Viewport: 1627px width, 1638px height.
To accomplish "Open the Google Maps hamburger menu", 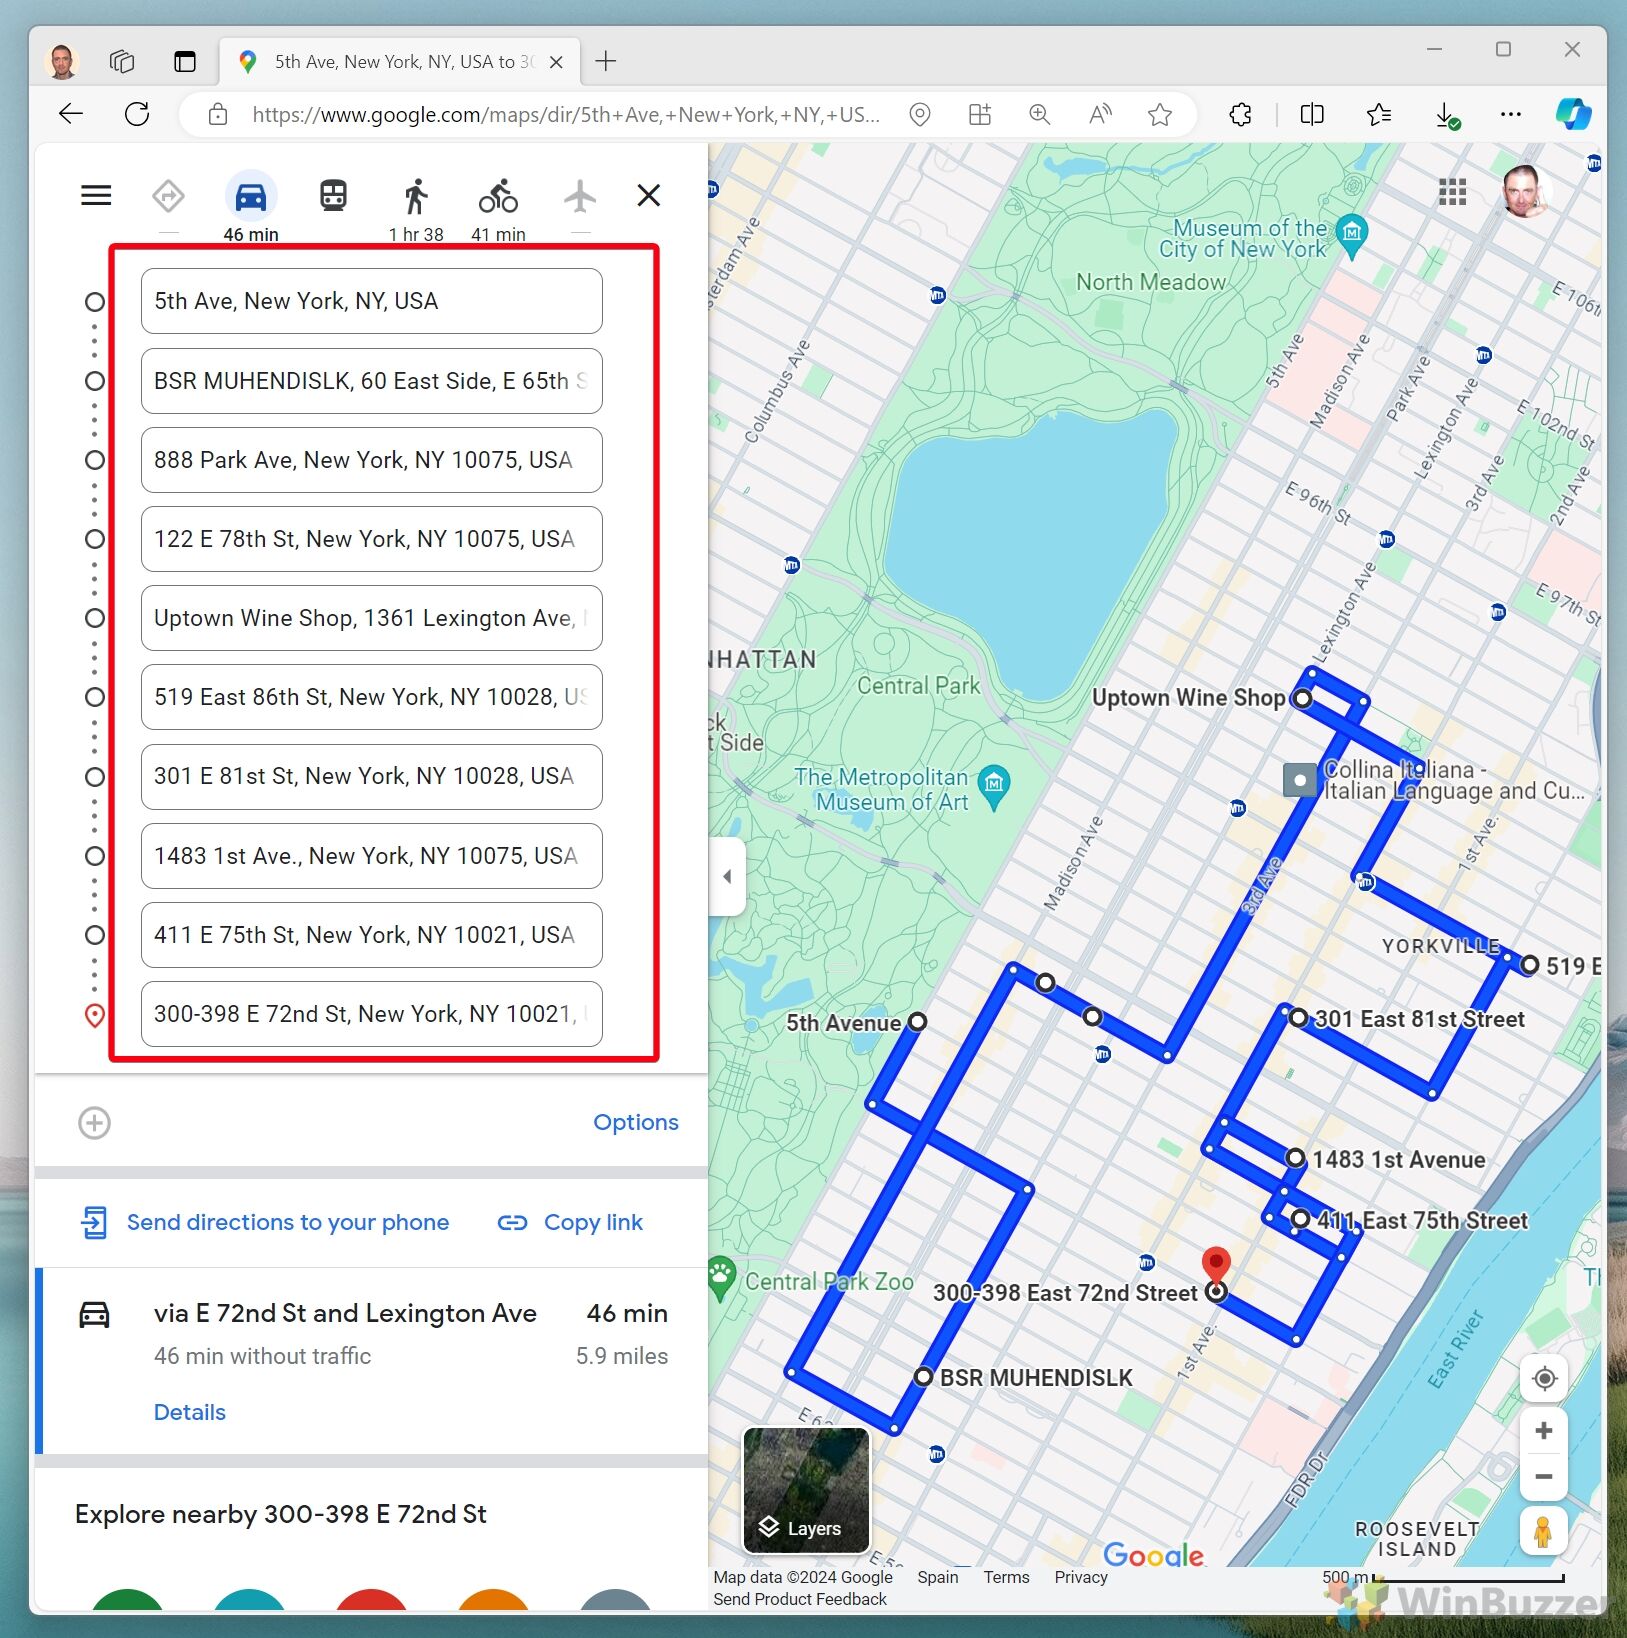I will pos(96,195).
